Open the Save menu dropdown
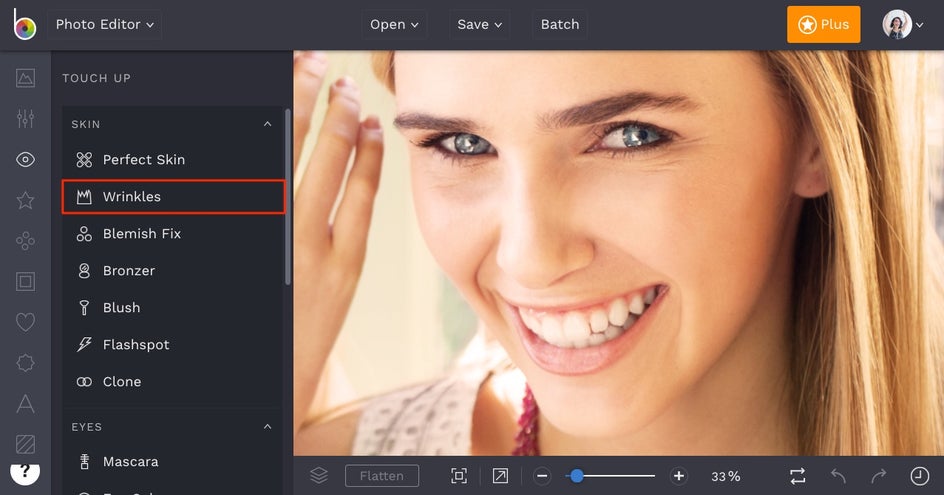Viewport: 944px width, 495px height. 479,25
